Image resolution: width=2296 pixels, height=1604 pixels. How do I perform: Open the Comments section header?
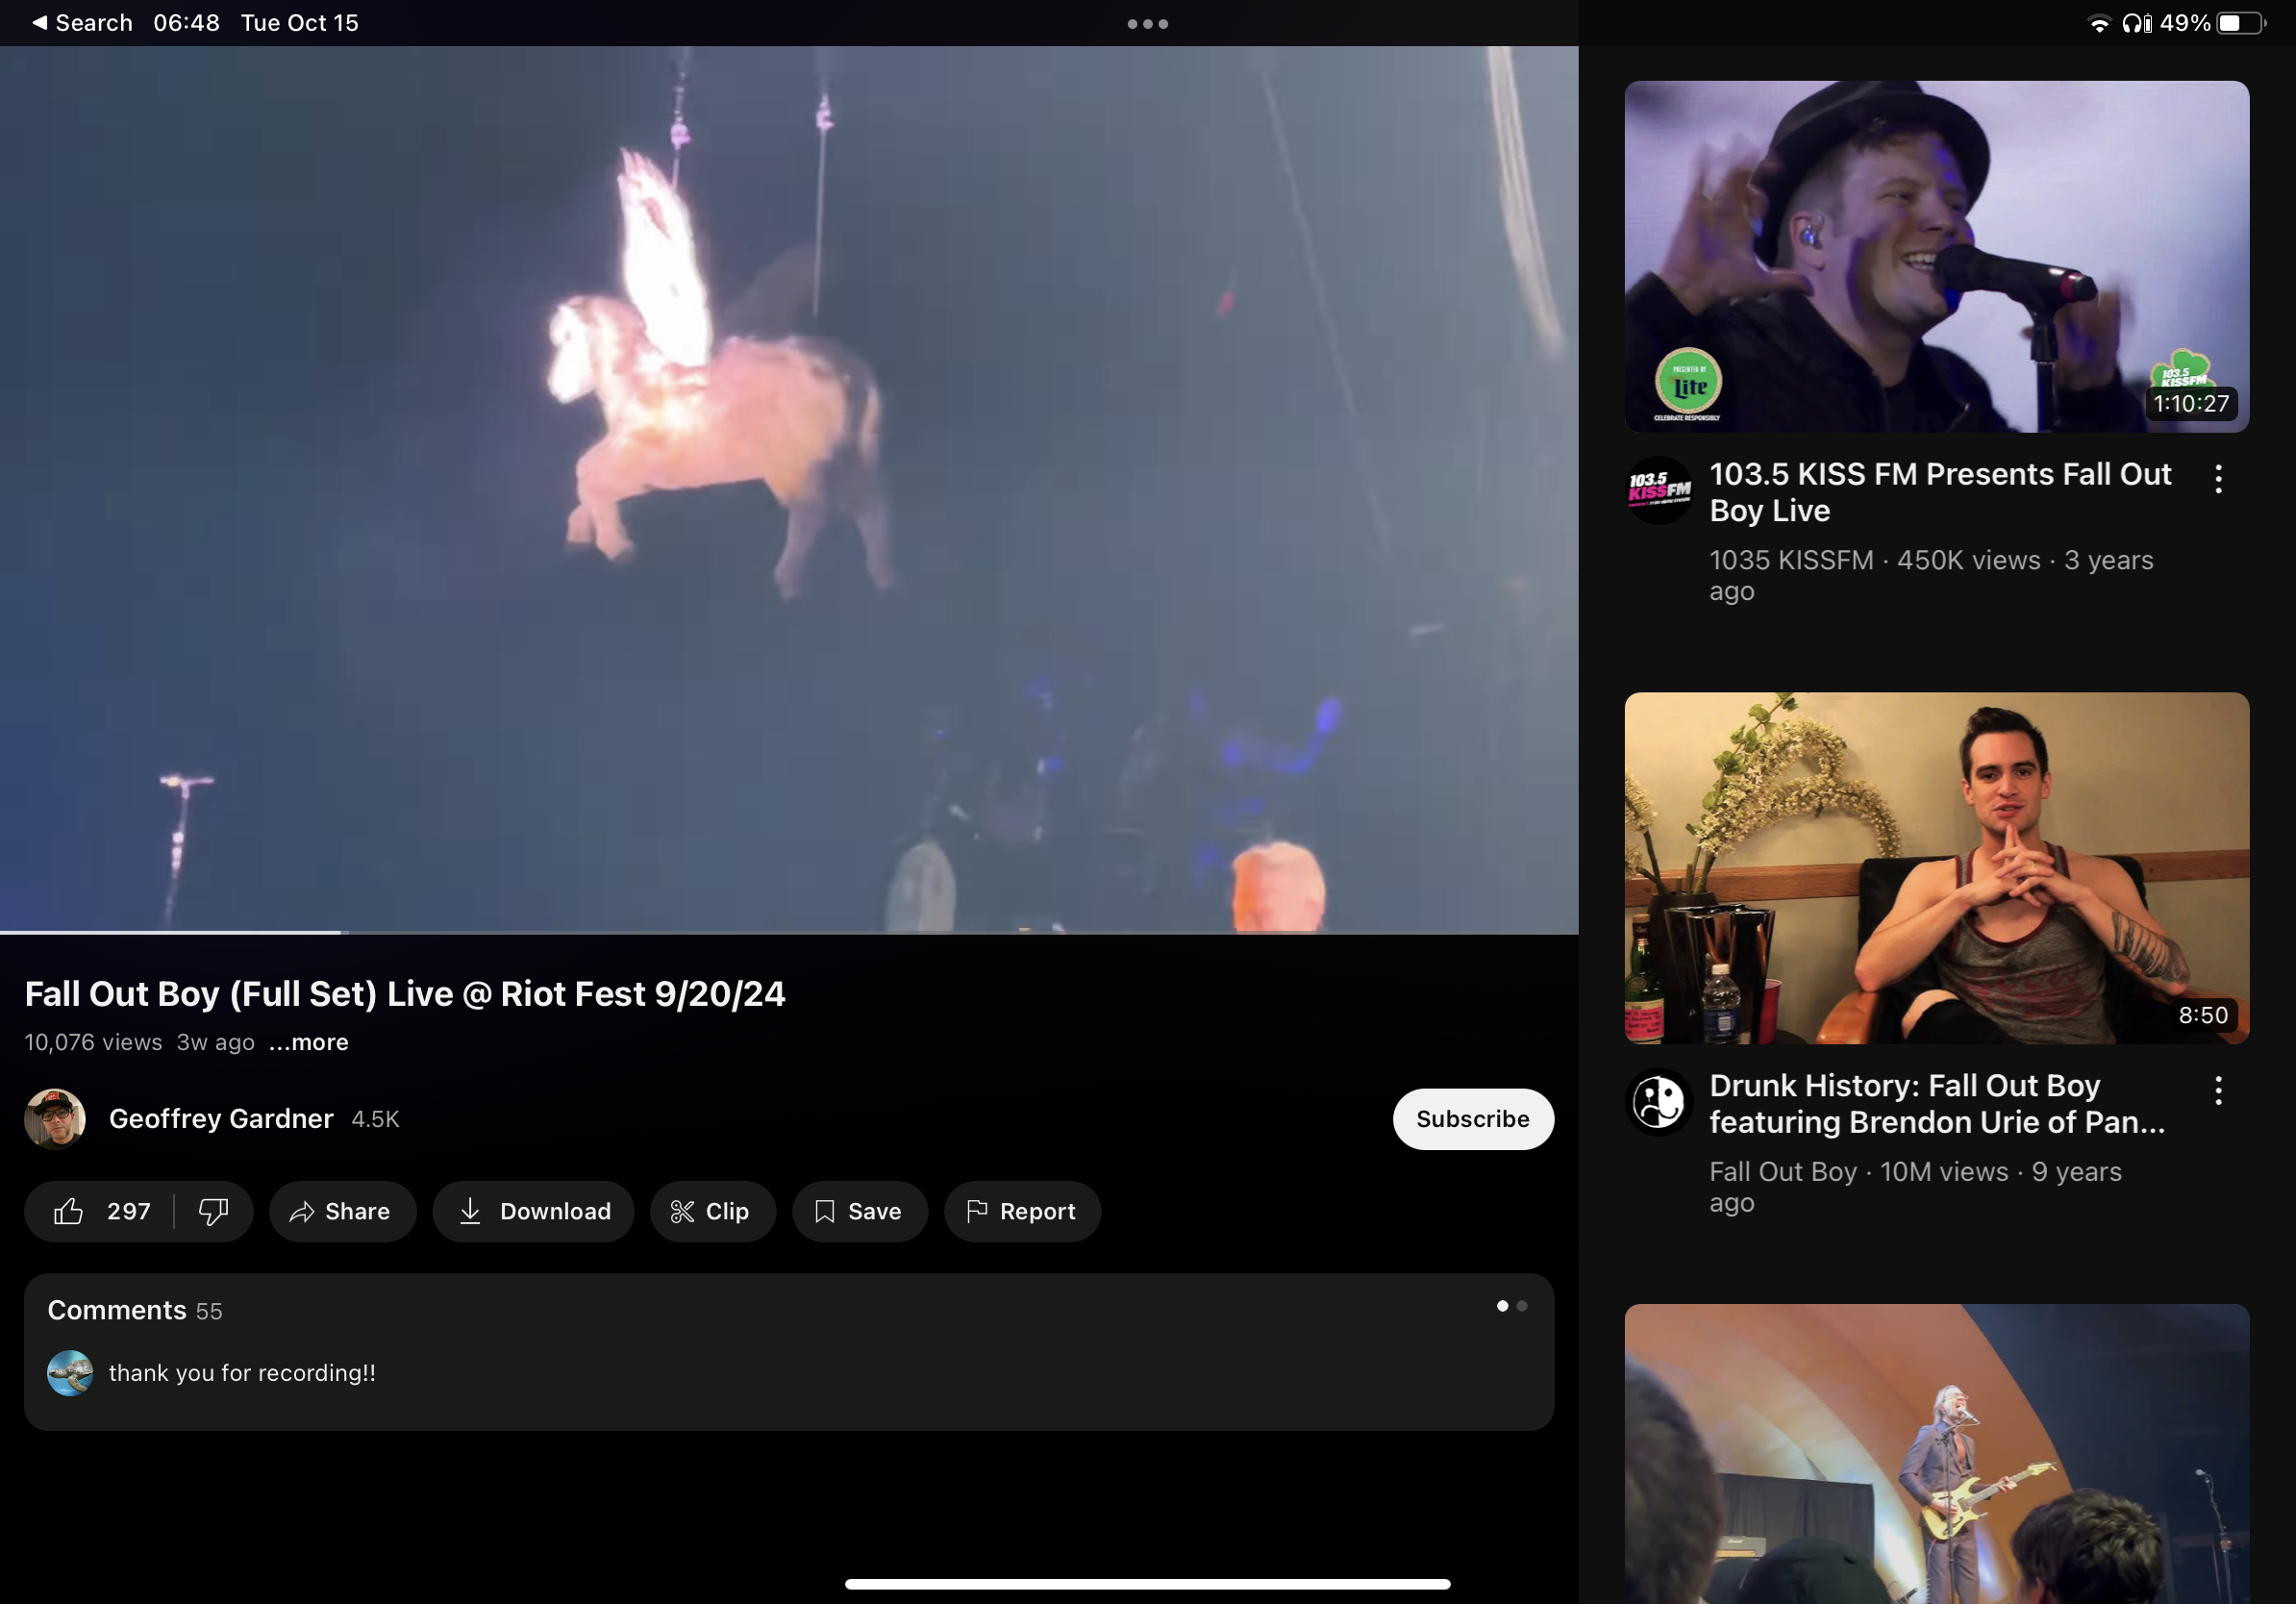click(134, 1310)
